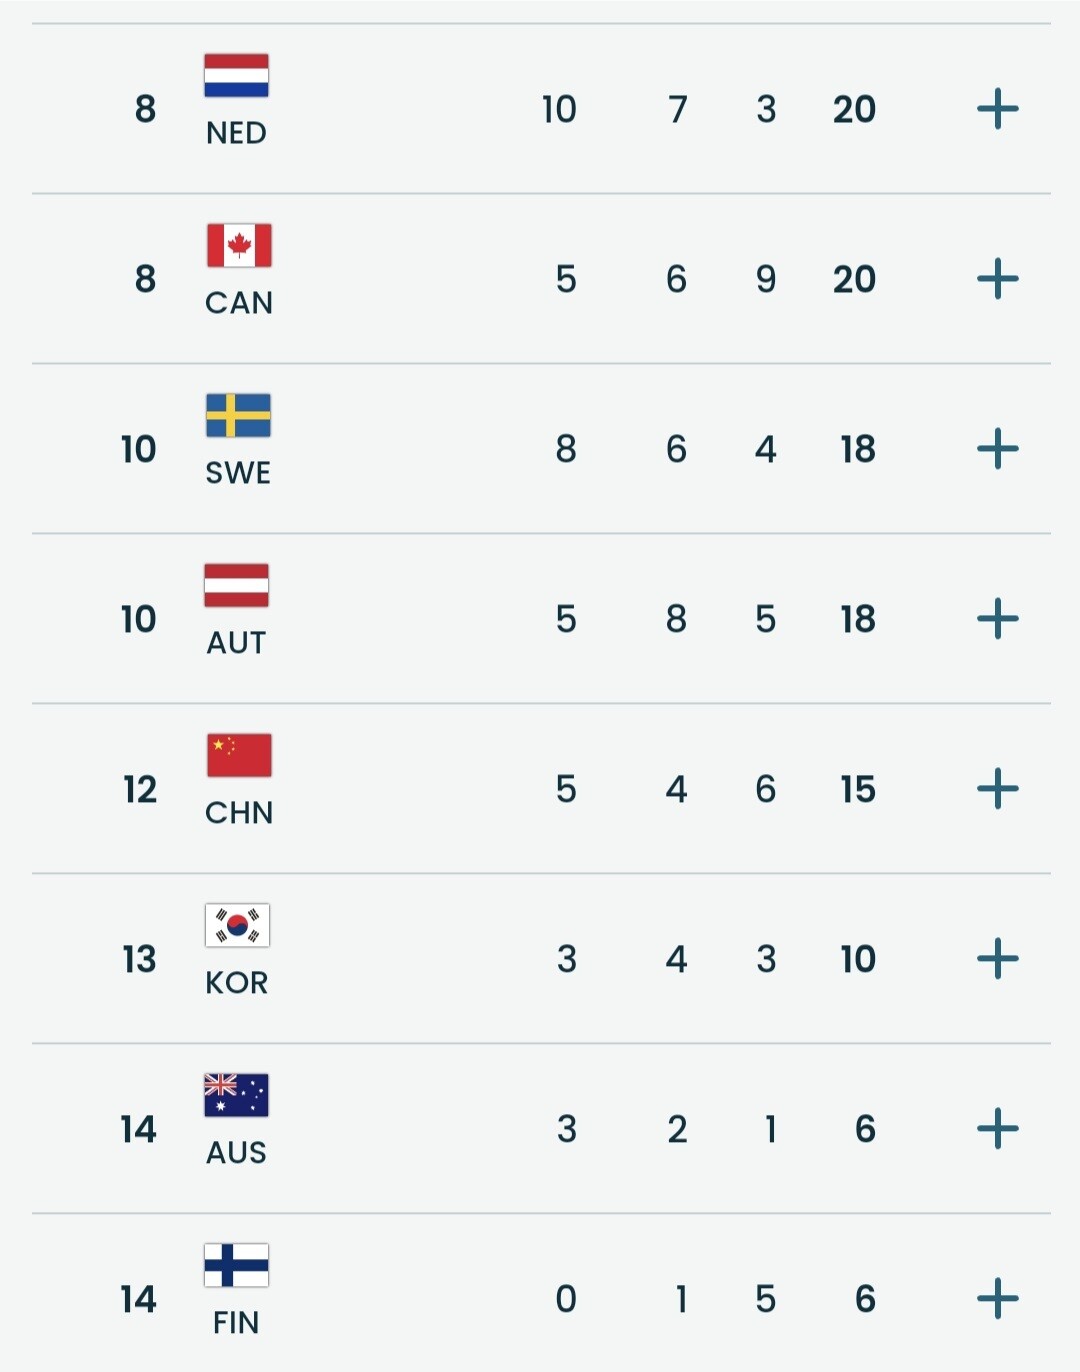1080x1372 pixels.
Task: Click the Canadian flag icon
Action: 238,246
